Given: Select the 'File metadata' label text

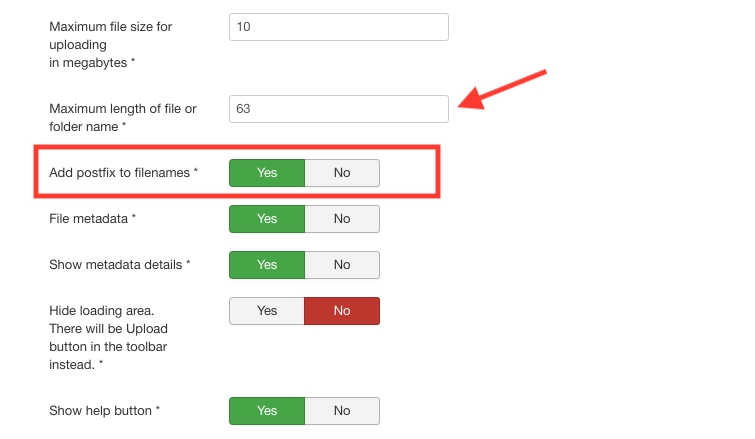Looking at the screenshot, I should click(92, 219).
